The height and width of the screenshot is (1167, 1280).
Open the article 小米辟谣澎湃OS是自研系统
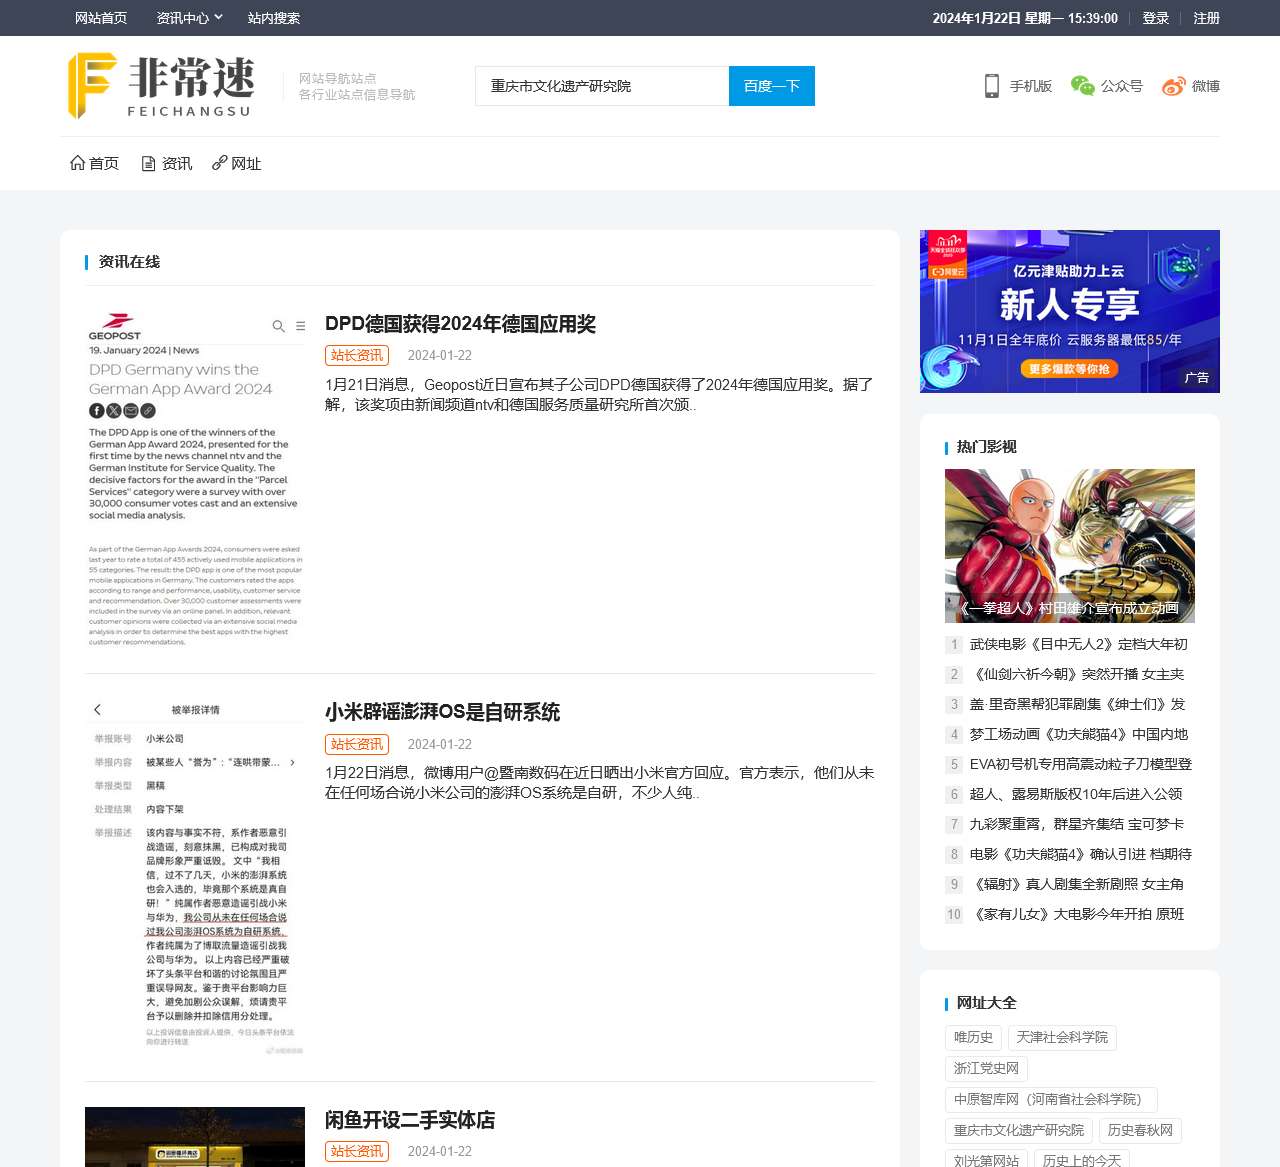443,712
